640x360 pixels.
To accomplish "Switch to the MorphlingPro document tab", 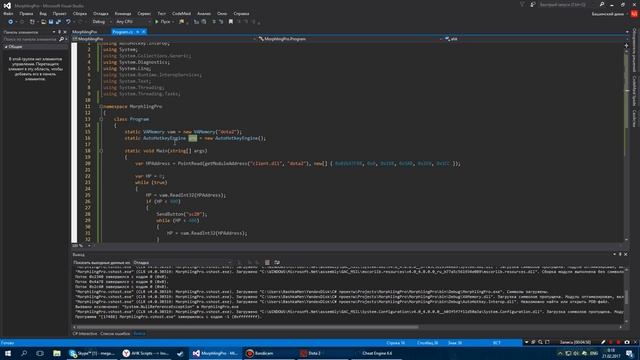I will [85, 32].
